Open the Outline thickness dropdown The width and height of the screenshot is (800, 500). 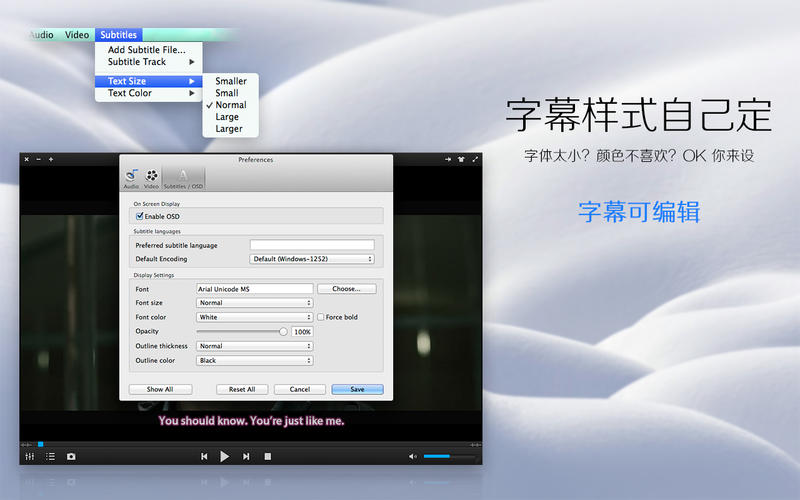[x=255, y=346]
